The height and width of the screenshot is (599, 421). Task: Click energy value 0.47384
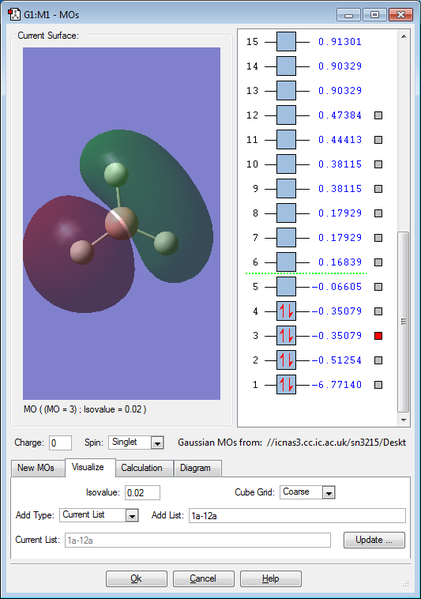click(340, 115)
